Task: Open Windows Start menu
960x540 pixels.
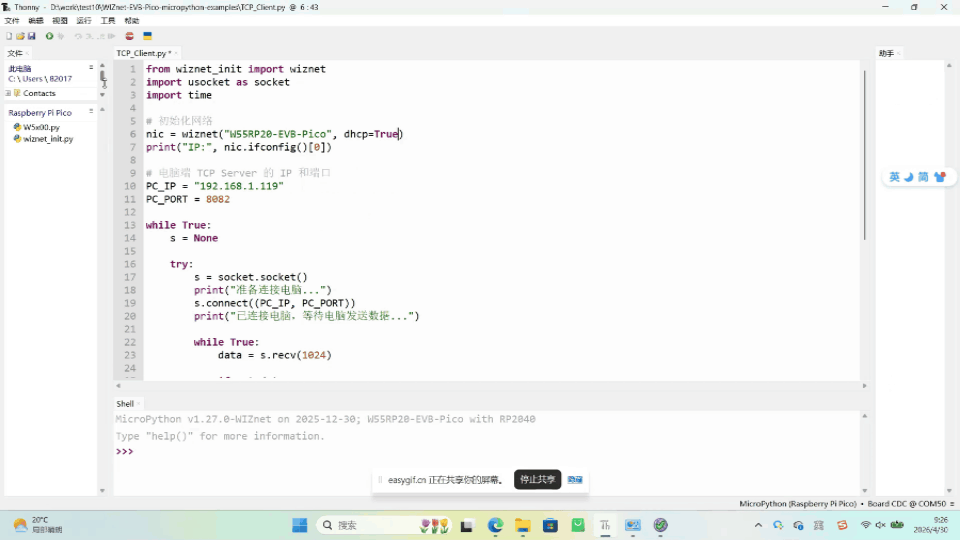Action: [299, 525]
